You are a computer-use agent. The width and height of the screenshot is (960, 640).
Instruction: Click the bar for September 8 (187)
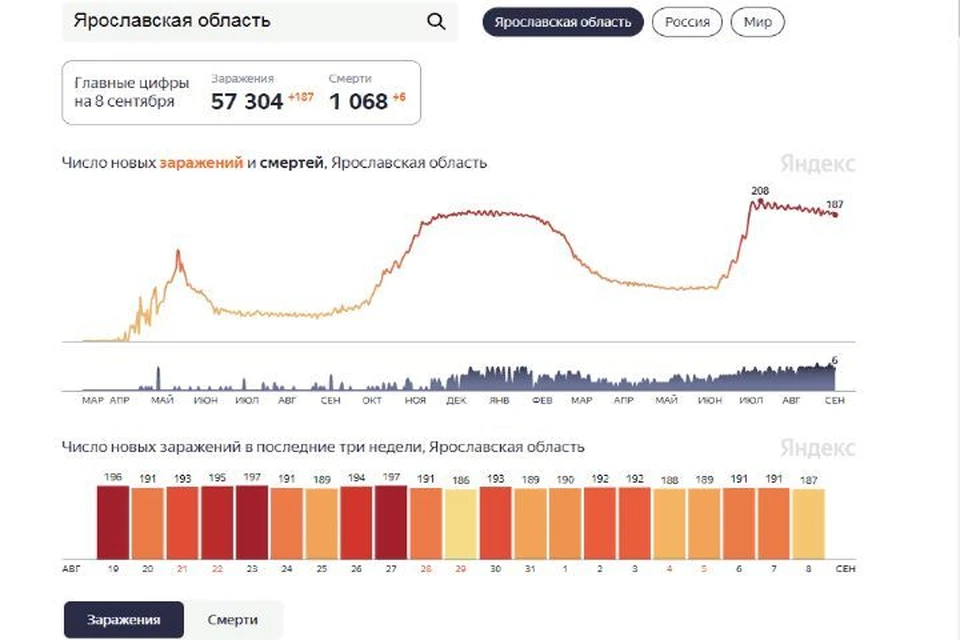(808, 525)
